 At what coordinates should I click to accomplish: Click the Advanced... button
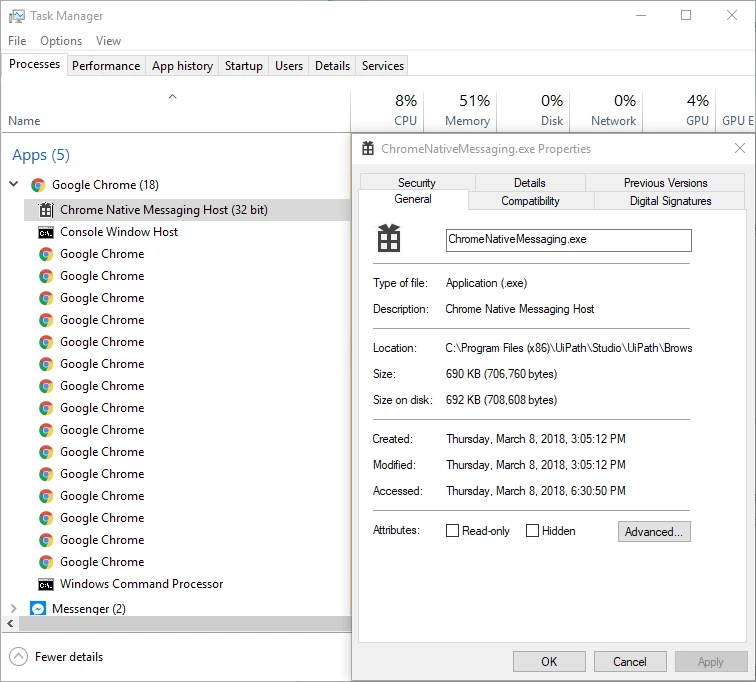[654, 531]
